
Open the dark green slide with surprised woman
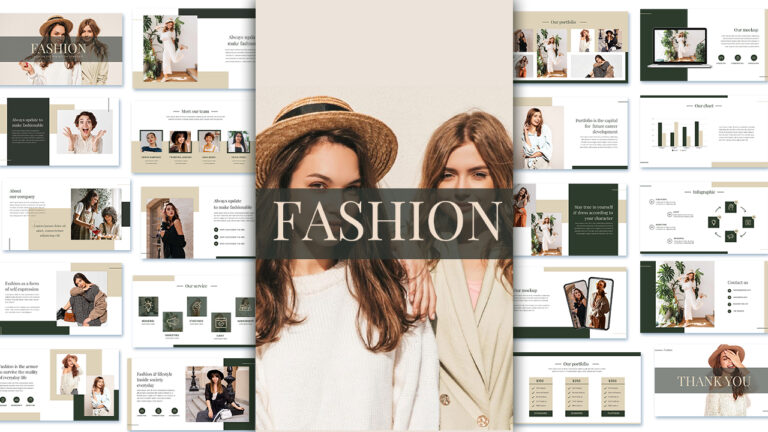(x=59, y=131)
